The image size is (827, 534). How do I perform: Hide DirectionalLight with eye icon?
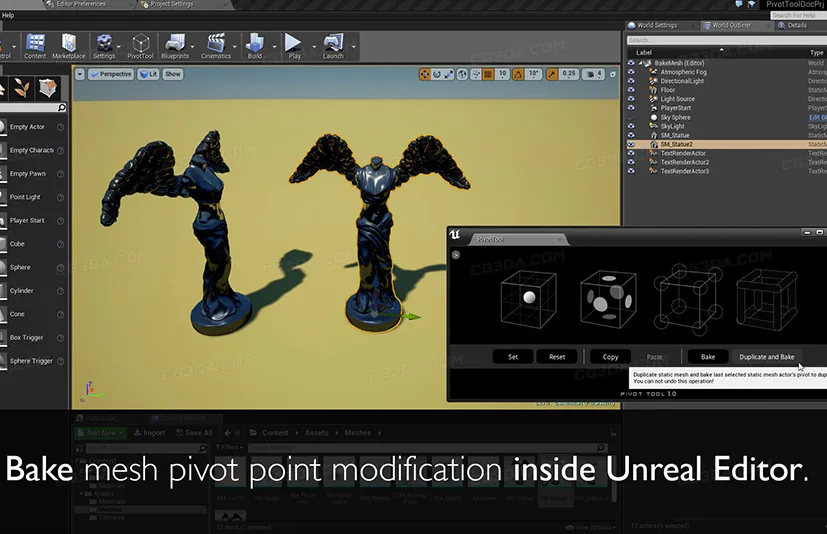(x=631, y=81)
